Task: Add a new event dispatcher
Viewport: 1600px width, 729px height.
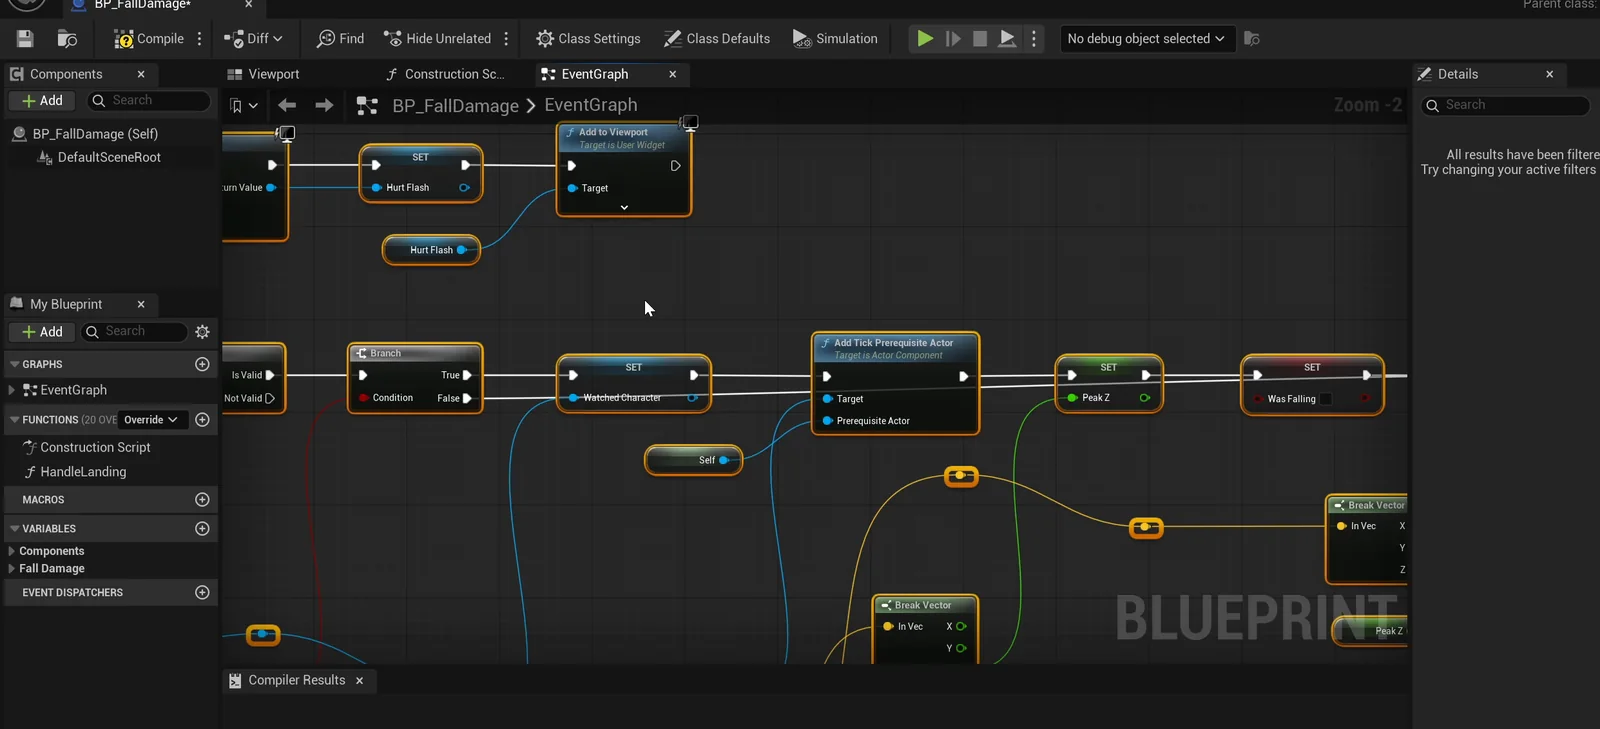Action: pyautogui.click(x=202, y=593)
